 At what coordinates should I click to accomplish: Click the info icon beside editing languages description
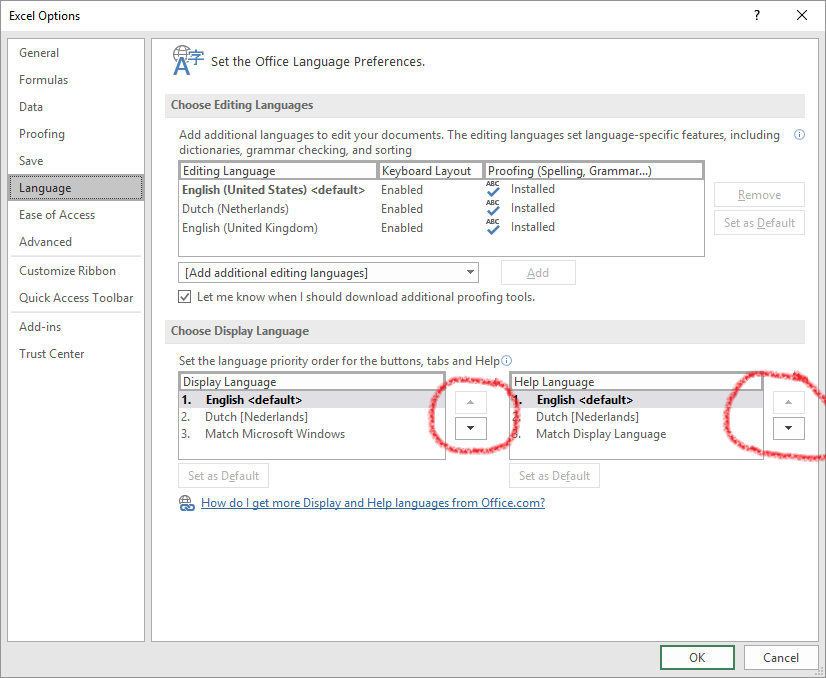click(799, 135)
